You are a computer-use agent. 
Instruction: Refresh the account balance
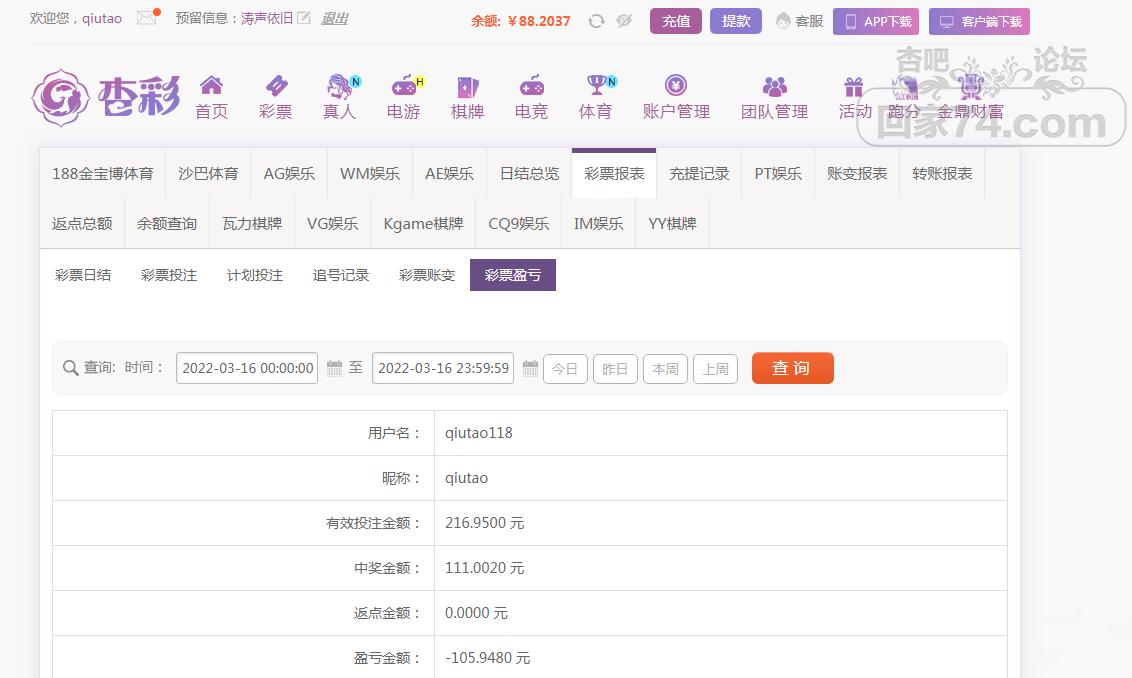596,21
